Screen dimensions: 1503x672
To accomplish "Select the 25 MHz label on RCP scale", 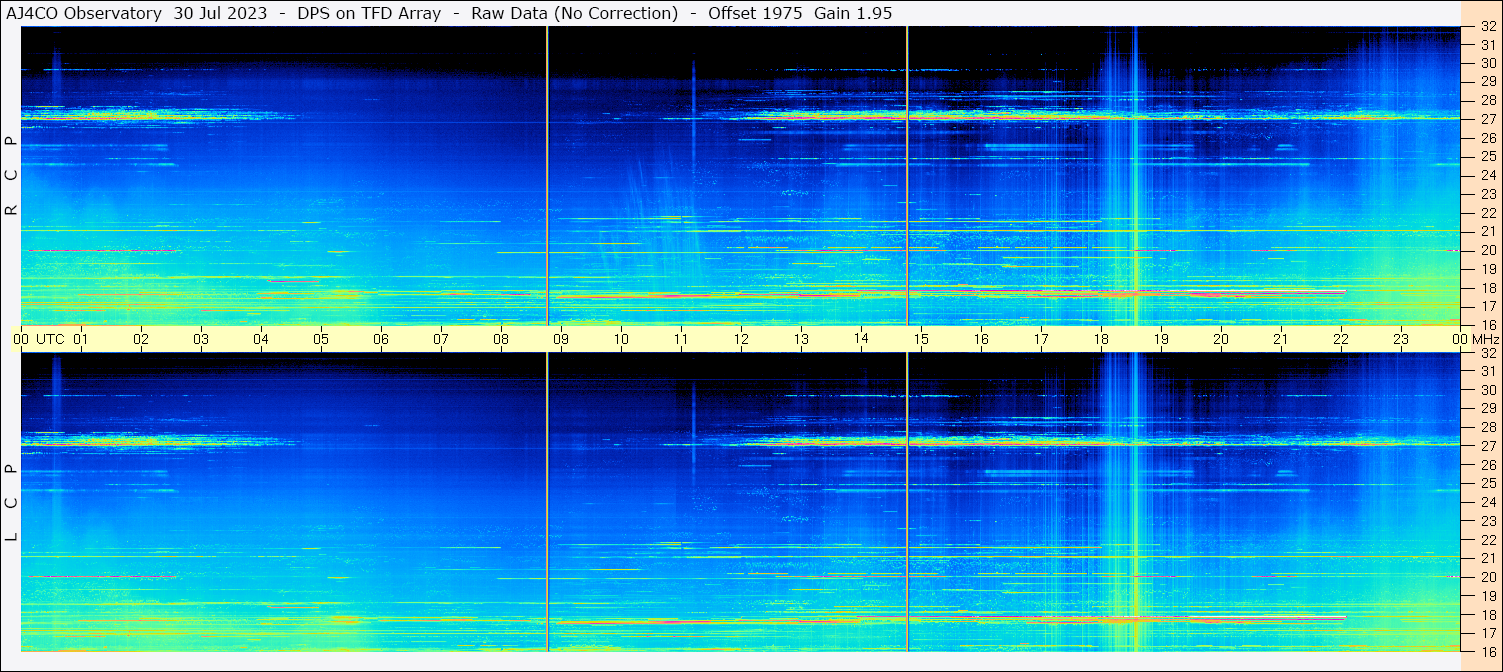I will coord(1487,156).
